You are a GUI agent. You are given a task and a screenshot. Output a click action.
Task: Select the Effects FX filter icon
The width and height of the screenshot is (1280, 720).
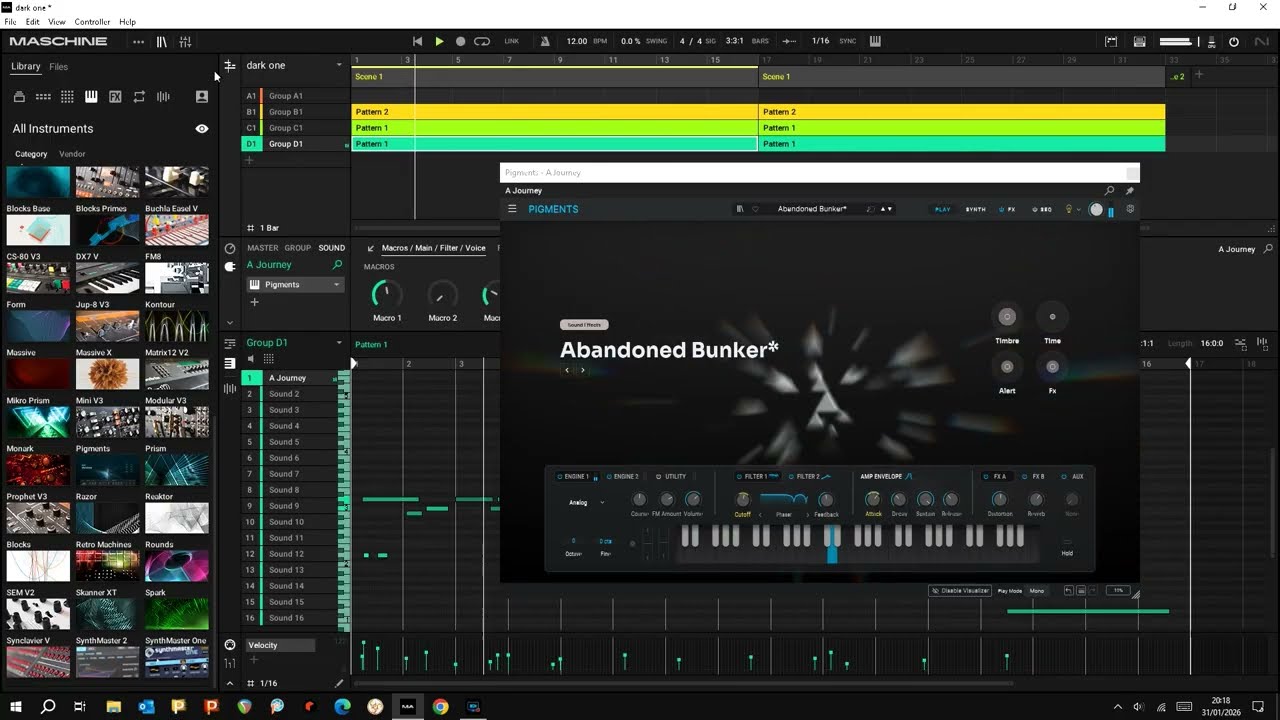(115, 97)
